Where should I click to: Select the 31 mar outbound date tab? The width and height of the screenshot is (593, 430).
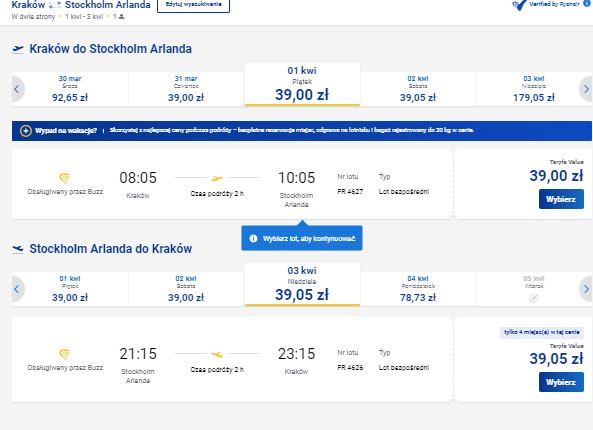click(x=186, y=89)
